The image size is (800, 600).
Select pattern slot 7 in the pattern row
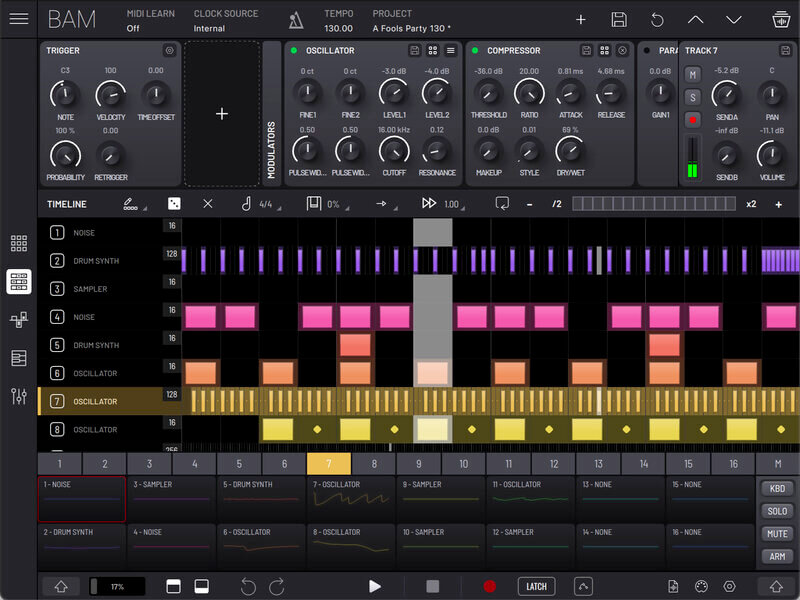[328, 463]
